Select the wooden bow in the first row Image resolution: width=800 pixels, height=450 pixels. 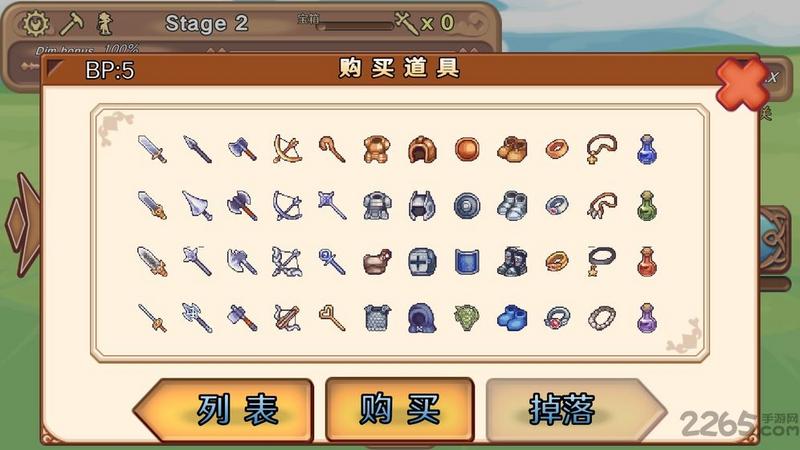coord(287,149)
